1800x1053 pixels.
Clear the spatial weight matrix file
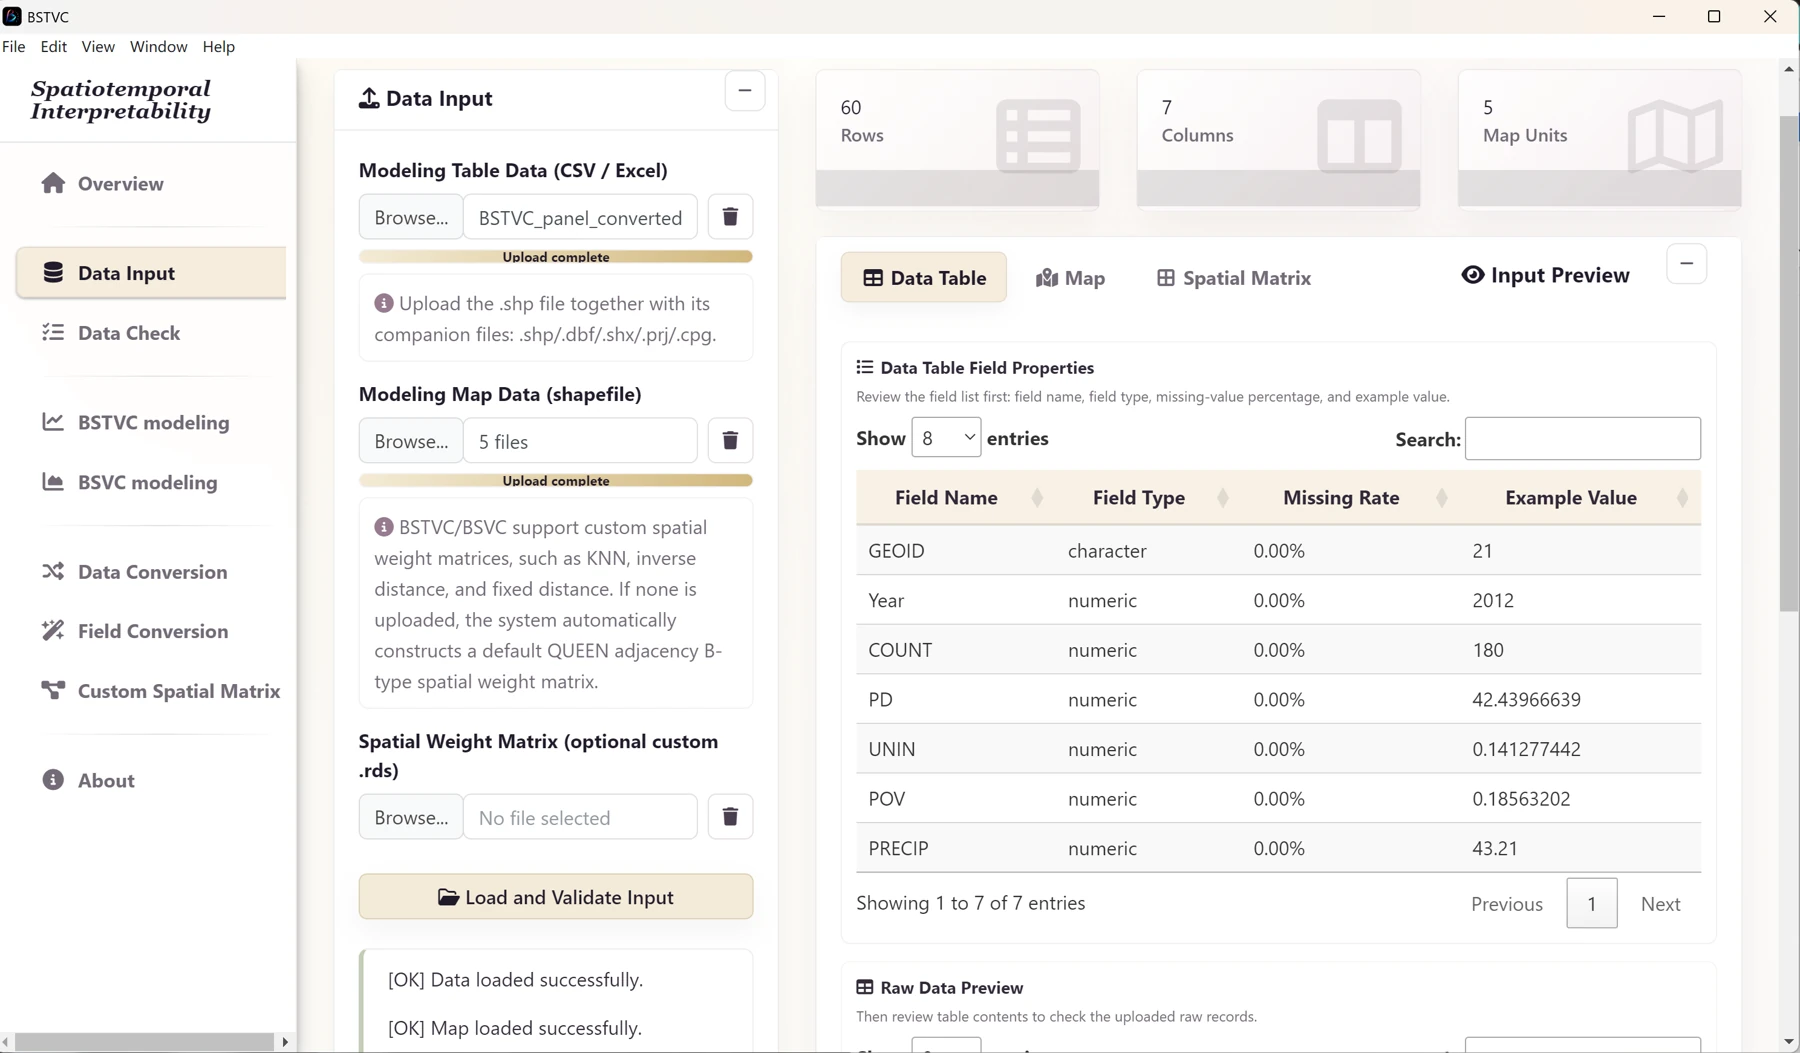pos(730,817)
